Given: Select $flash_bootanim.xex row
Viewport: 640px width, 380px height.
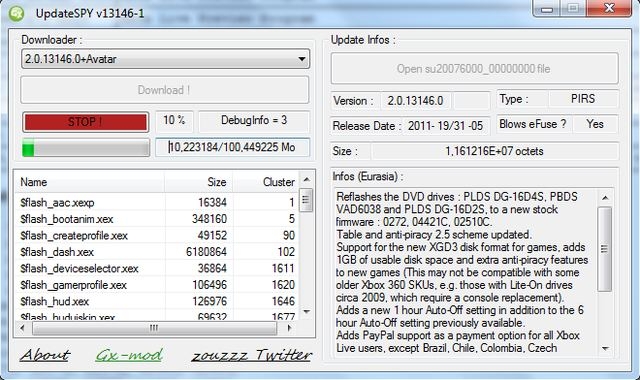Looking at the screenshot, I should click(157, 219).
